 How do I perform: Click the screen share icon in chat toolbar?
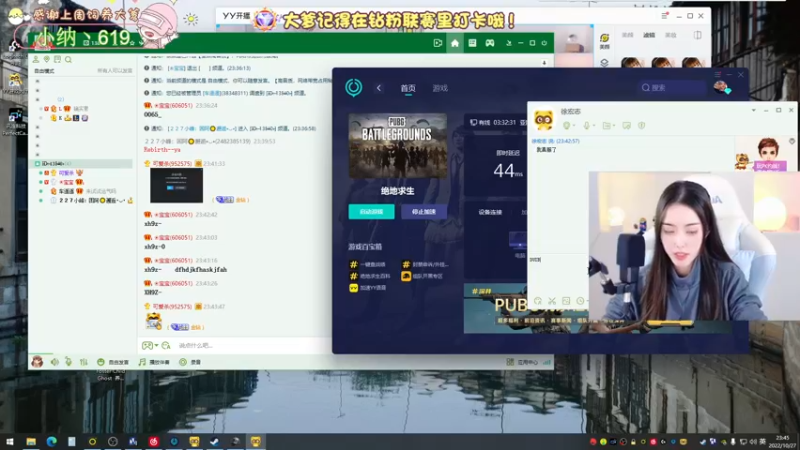coord(627,126)
